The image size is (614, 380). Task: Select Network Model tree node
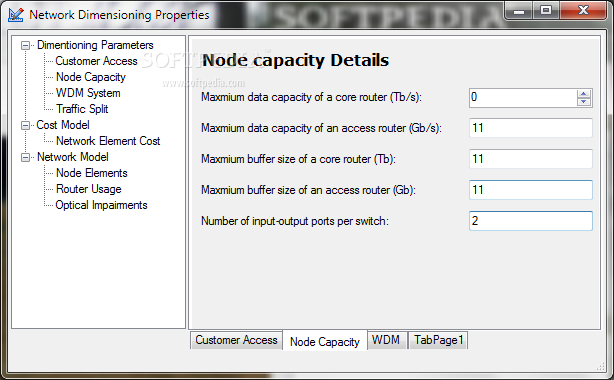tap(72, 157)
